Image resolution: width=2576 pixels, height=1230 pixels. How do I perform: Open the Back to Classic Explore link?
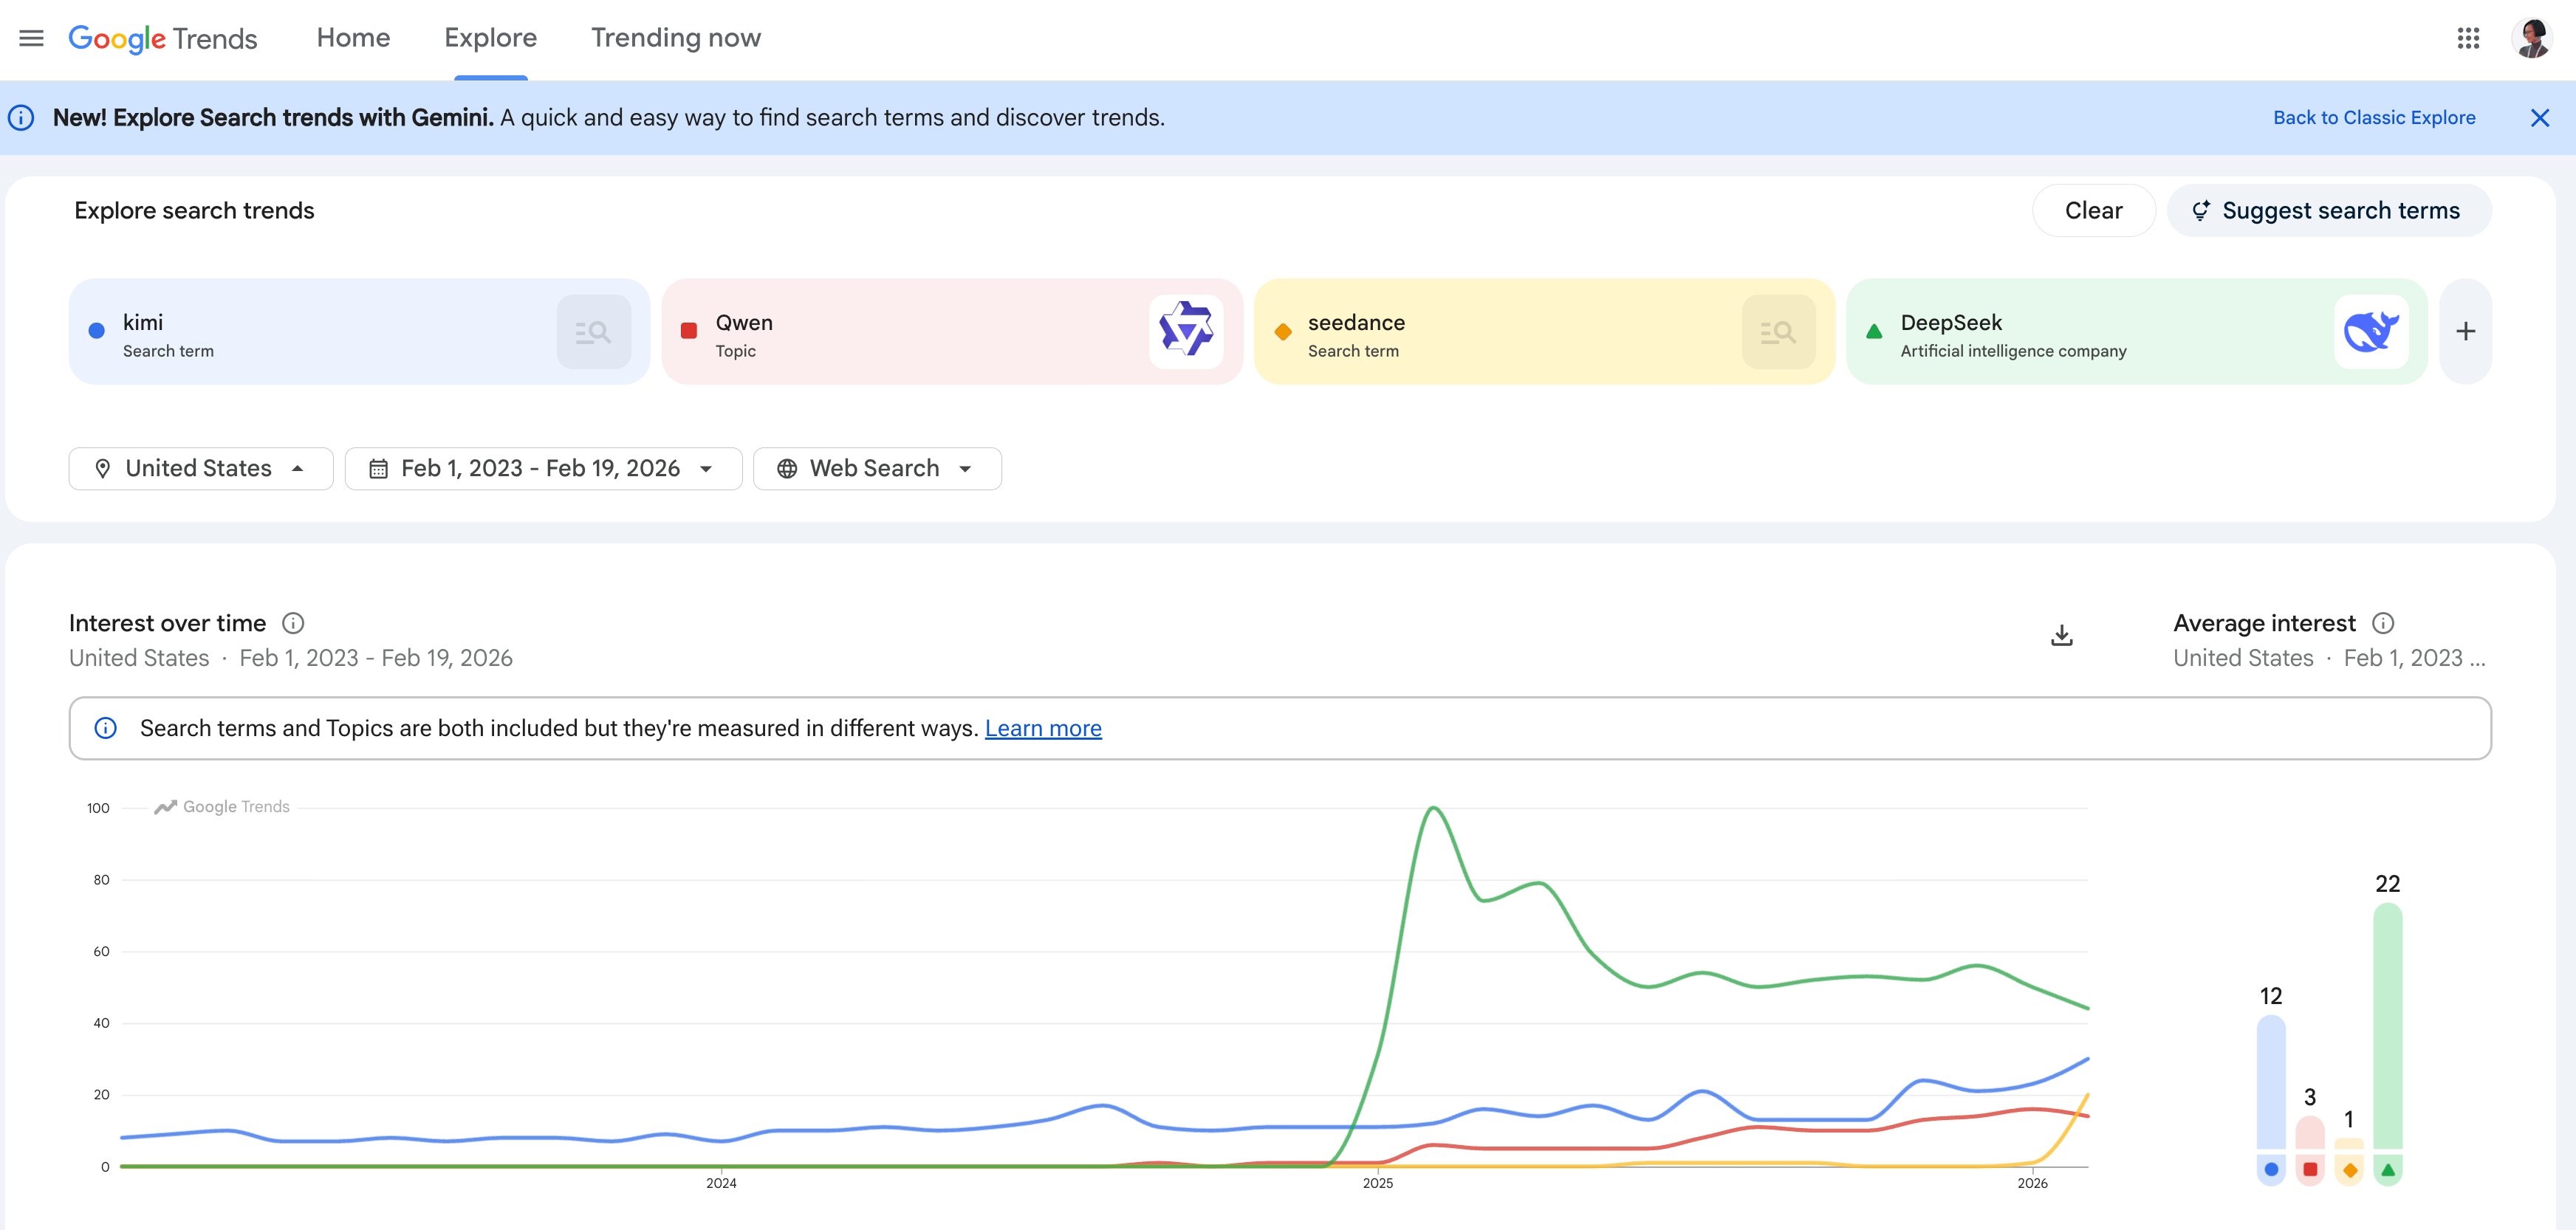click(x=2373, y=118)
